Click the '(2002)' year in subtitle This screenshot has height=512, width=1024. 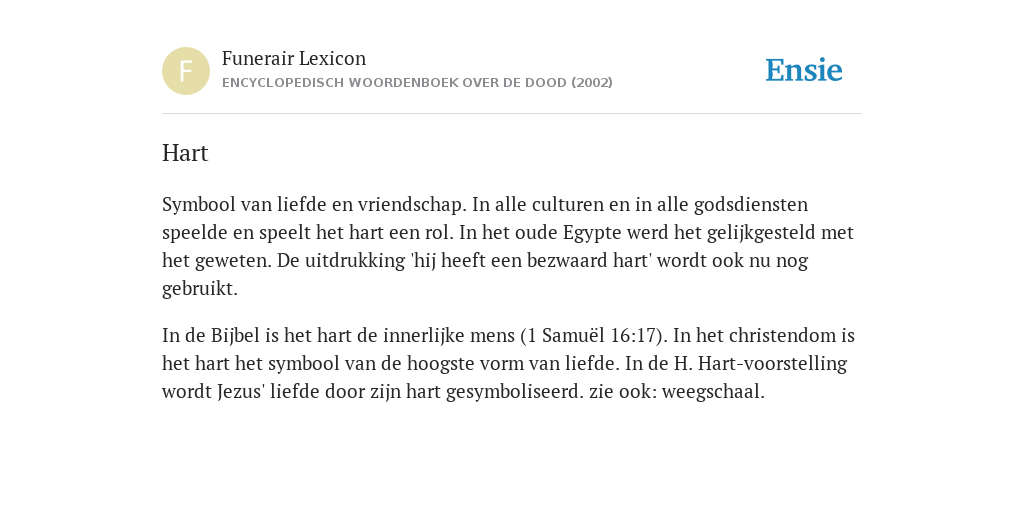[592, 83]
